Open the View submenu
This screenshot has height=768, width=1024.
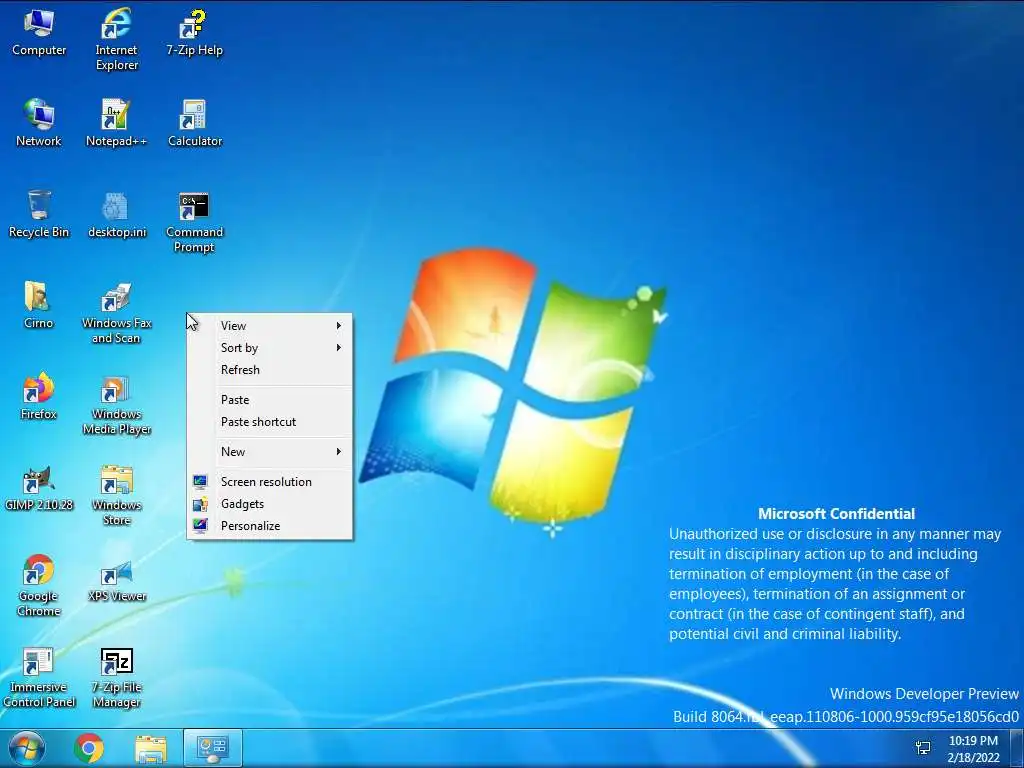(270, 325)
